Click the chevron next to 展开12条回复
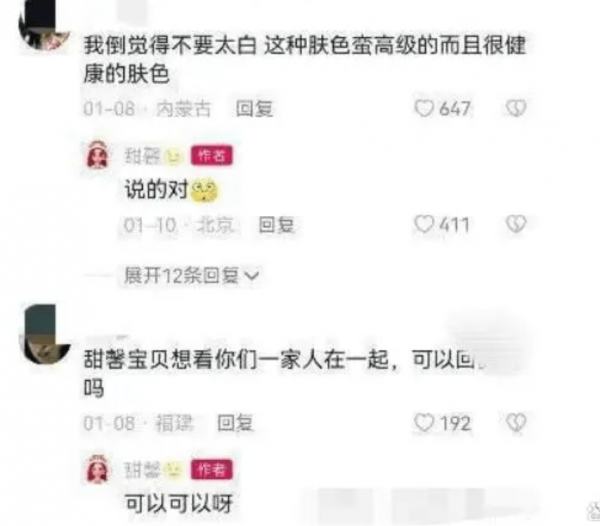600x526 pixels. click(251, 276)
